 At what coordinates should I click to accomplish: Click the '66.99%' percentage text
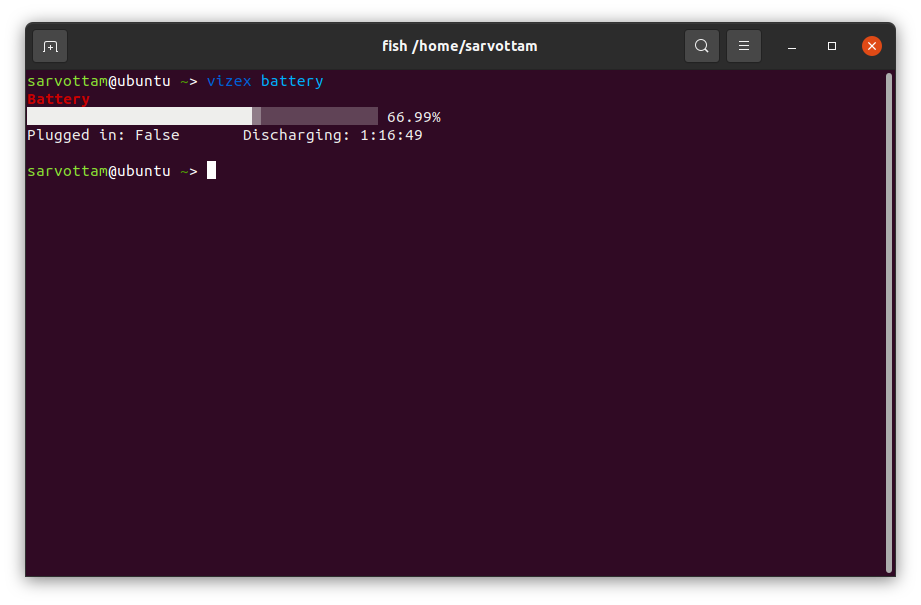click(x=414, y=117)
